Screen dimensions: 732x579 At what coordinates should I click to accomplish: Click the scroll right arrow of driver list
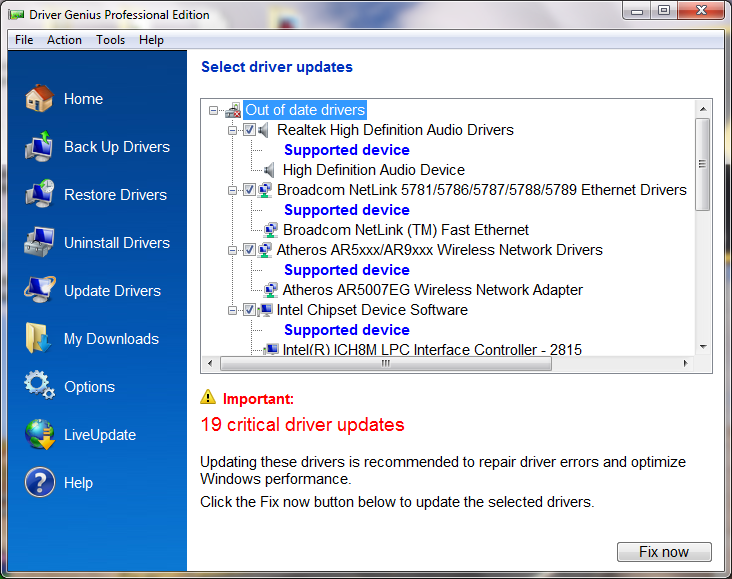(685, 363)
